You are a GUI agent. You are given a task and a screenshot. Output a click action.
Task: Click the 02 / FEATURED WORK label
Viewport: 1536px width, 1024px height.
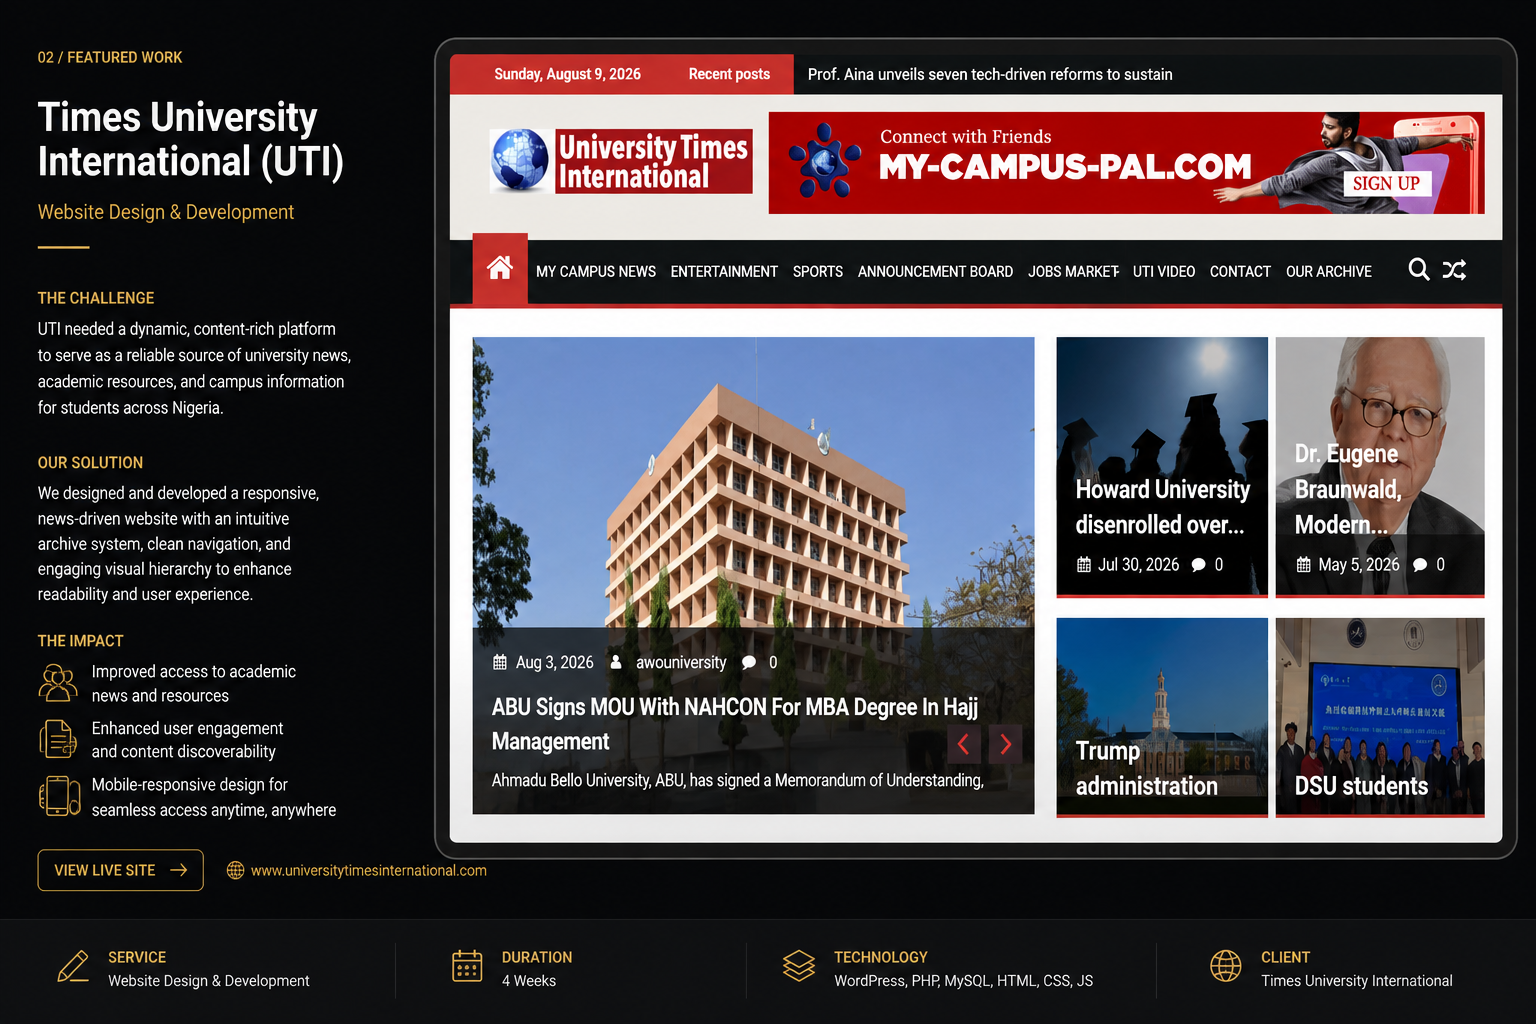(x=110, y=57)
